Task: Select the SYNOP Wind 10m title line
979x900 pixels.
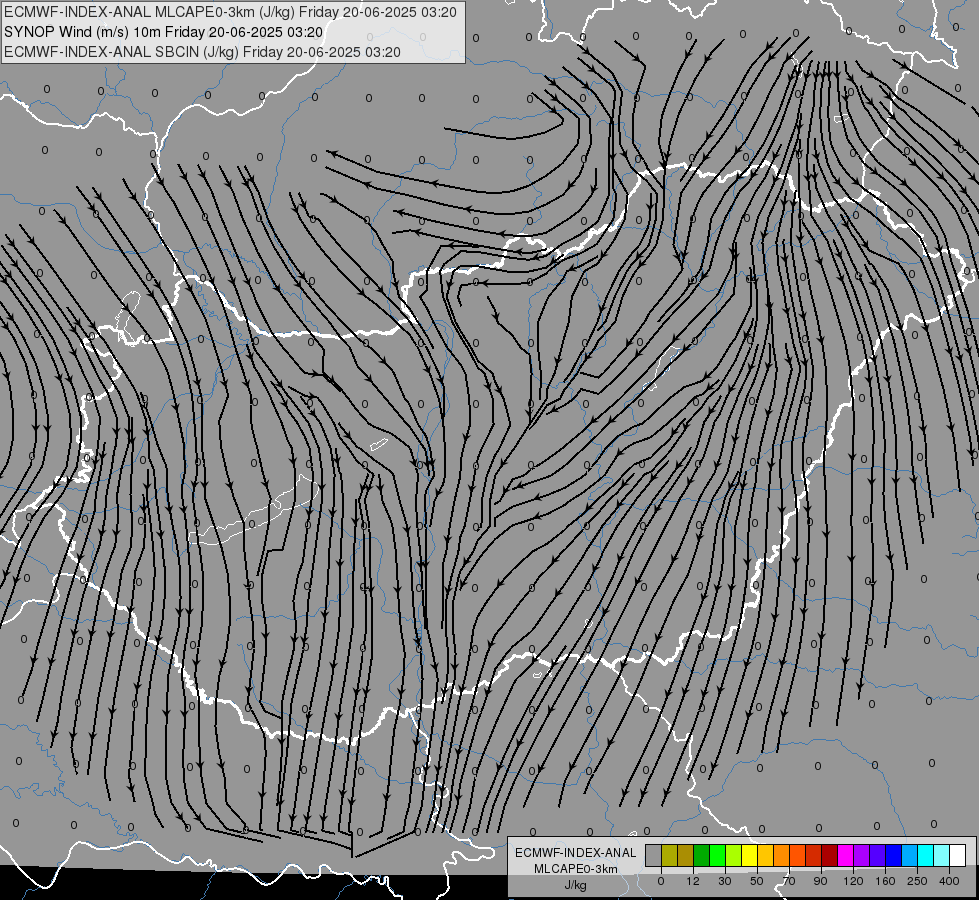Action: (164, 32)
